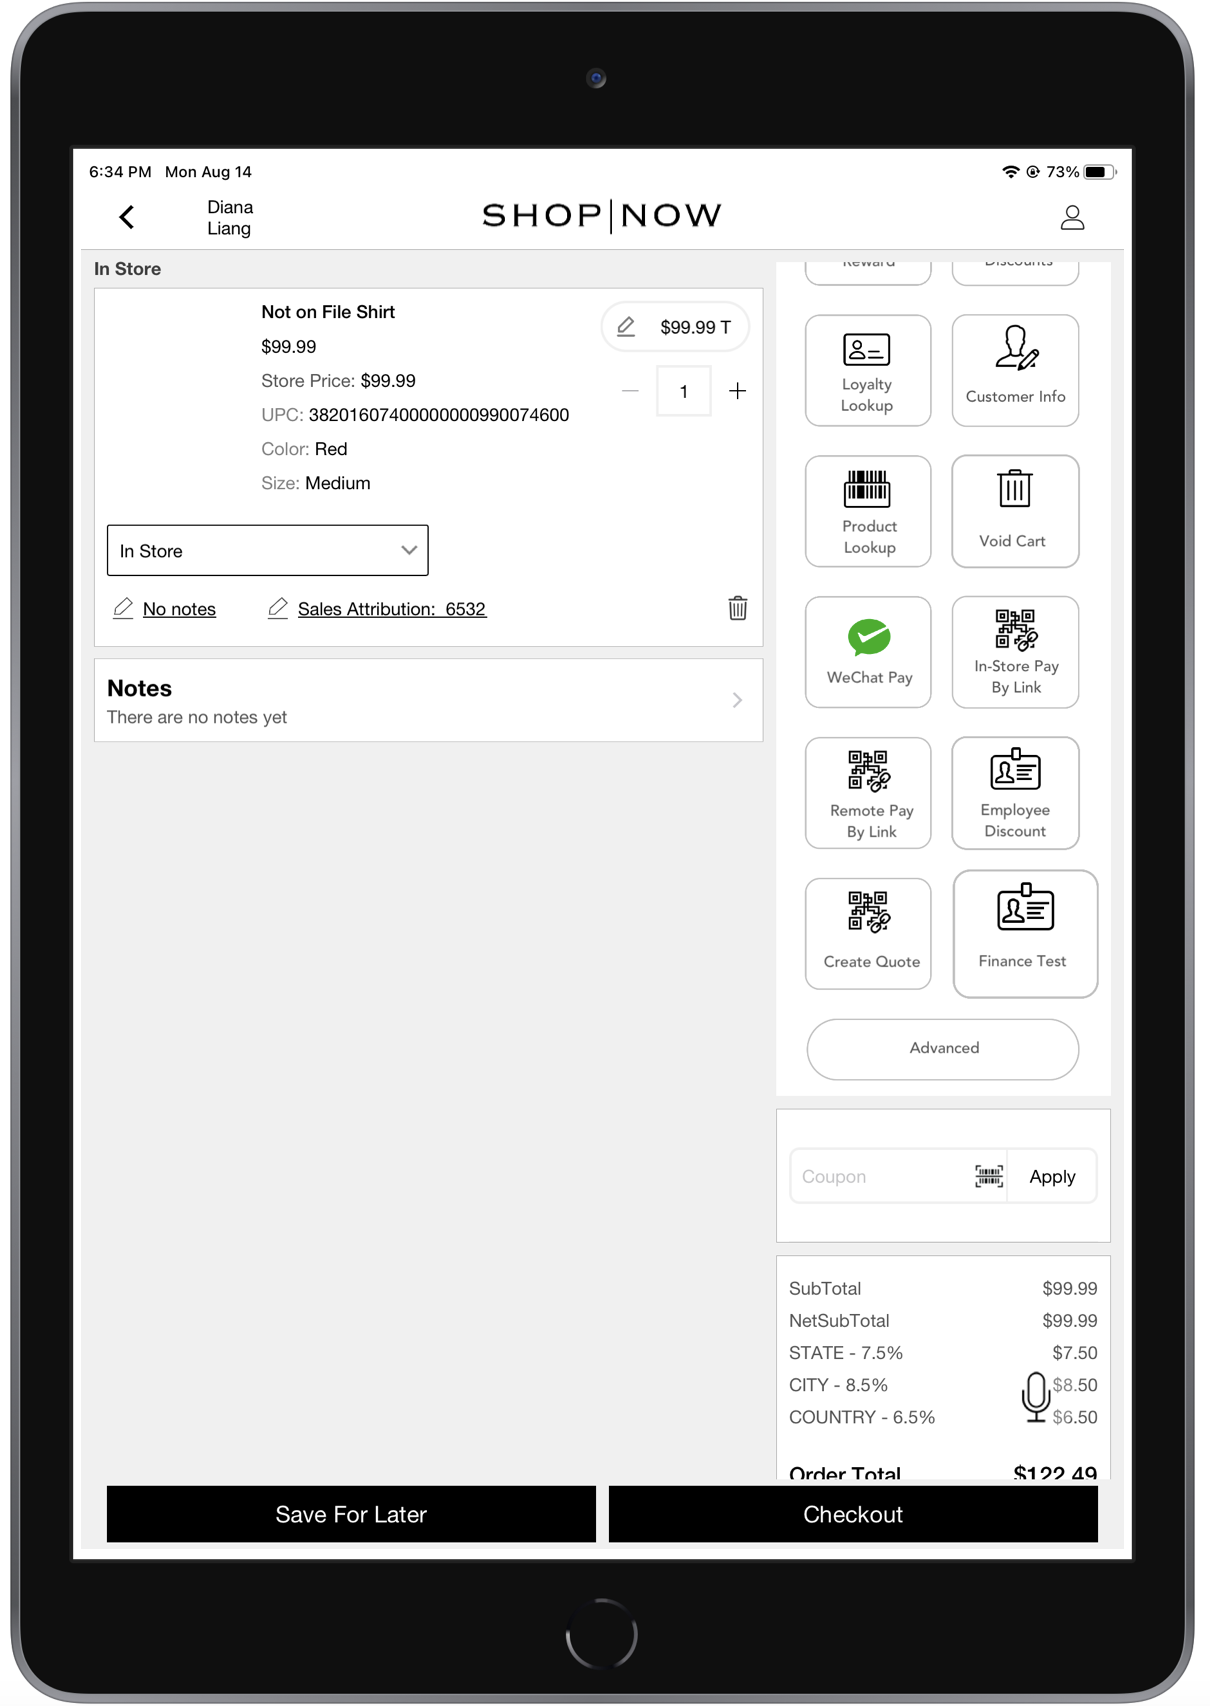Tap the battery indicator in status bar
This screenshot has width=1210, height=1706.
[x=1100, y=172]
